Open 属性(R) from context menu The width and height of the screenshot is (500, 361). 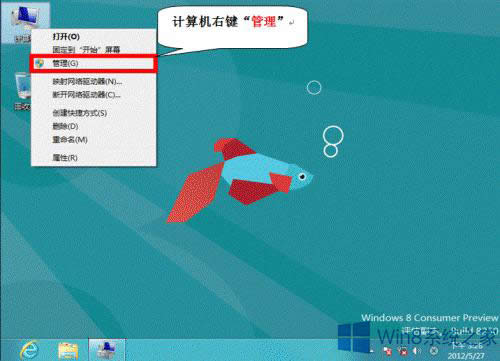93,158
